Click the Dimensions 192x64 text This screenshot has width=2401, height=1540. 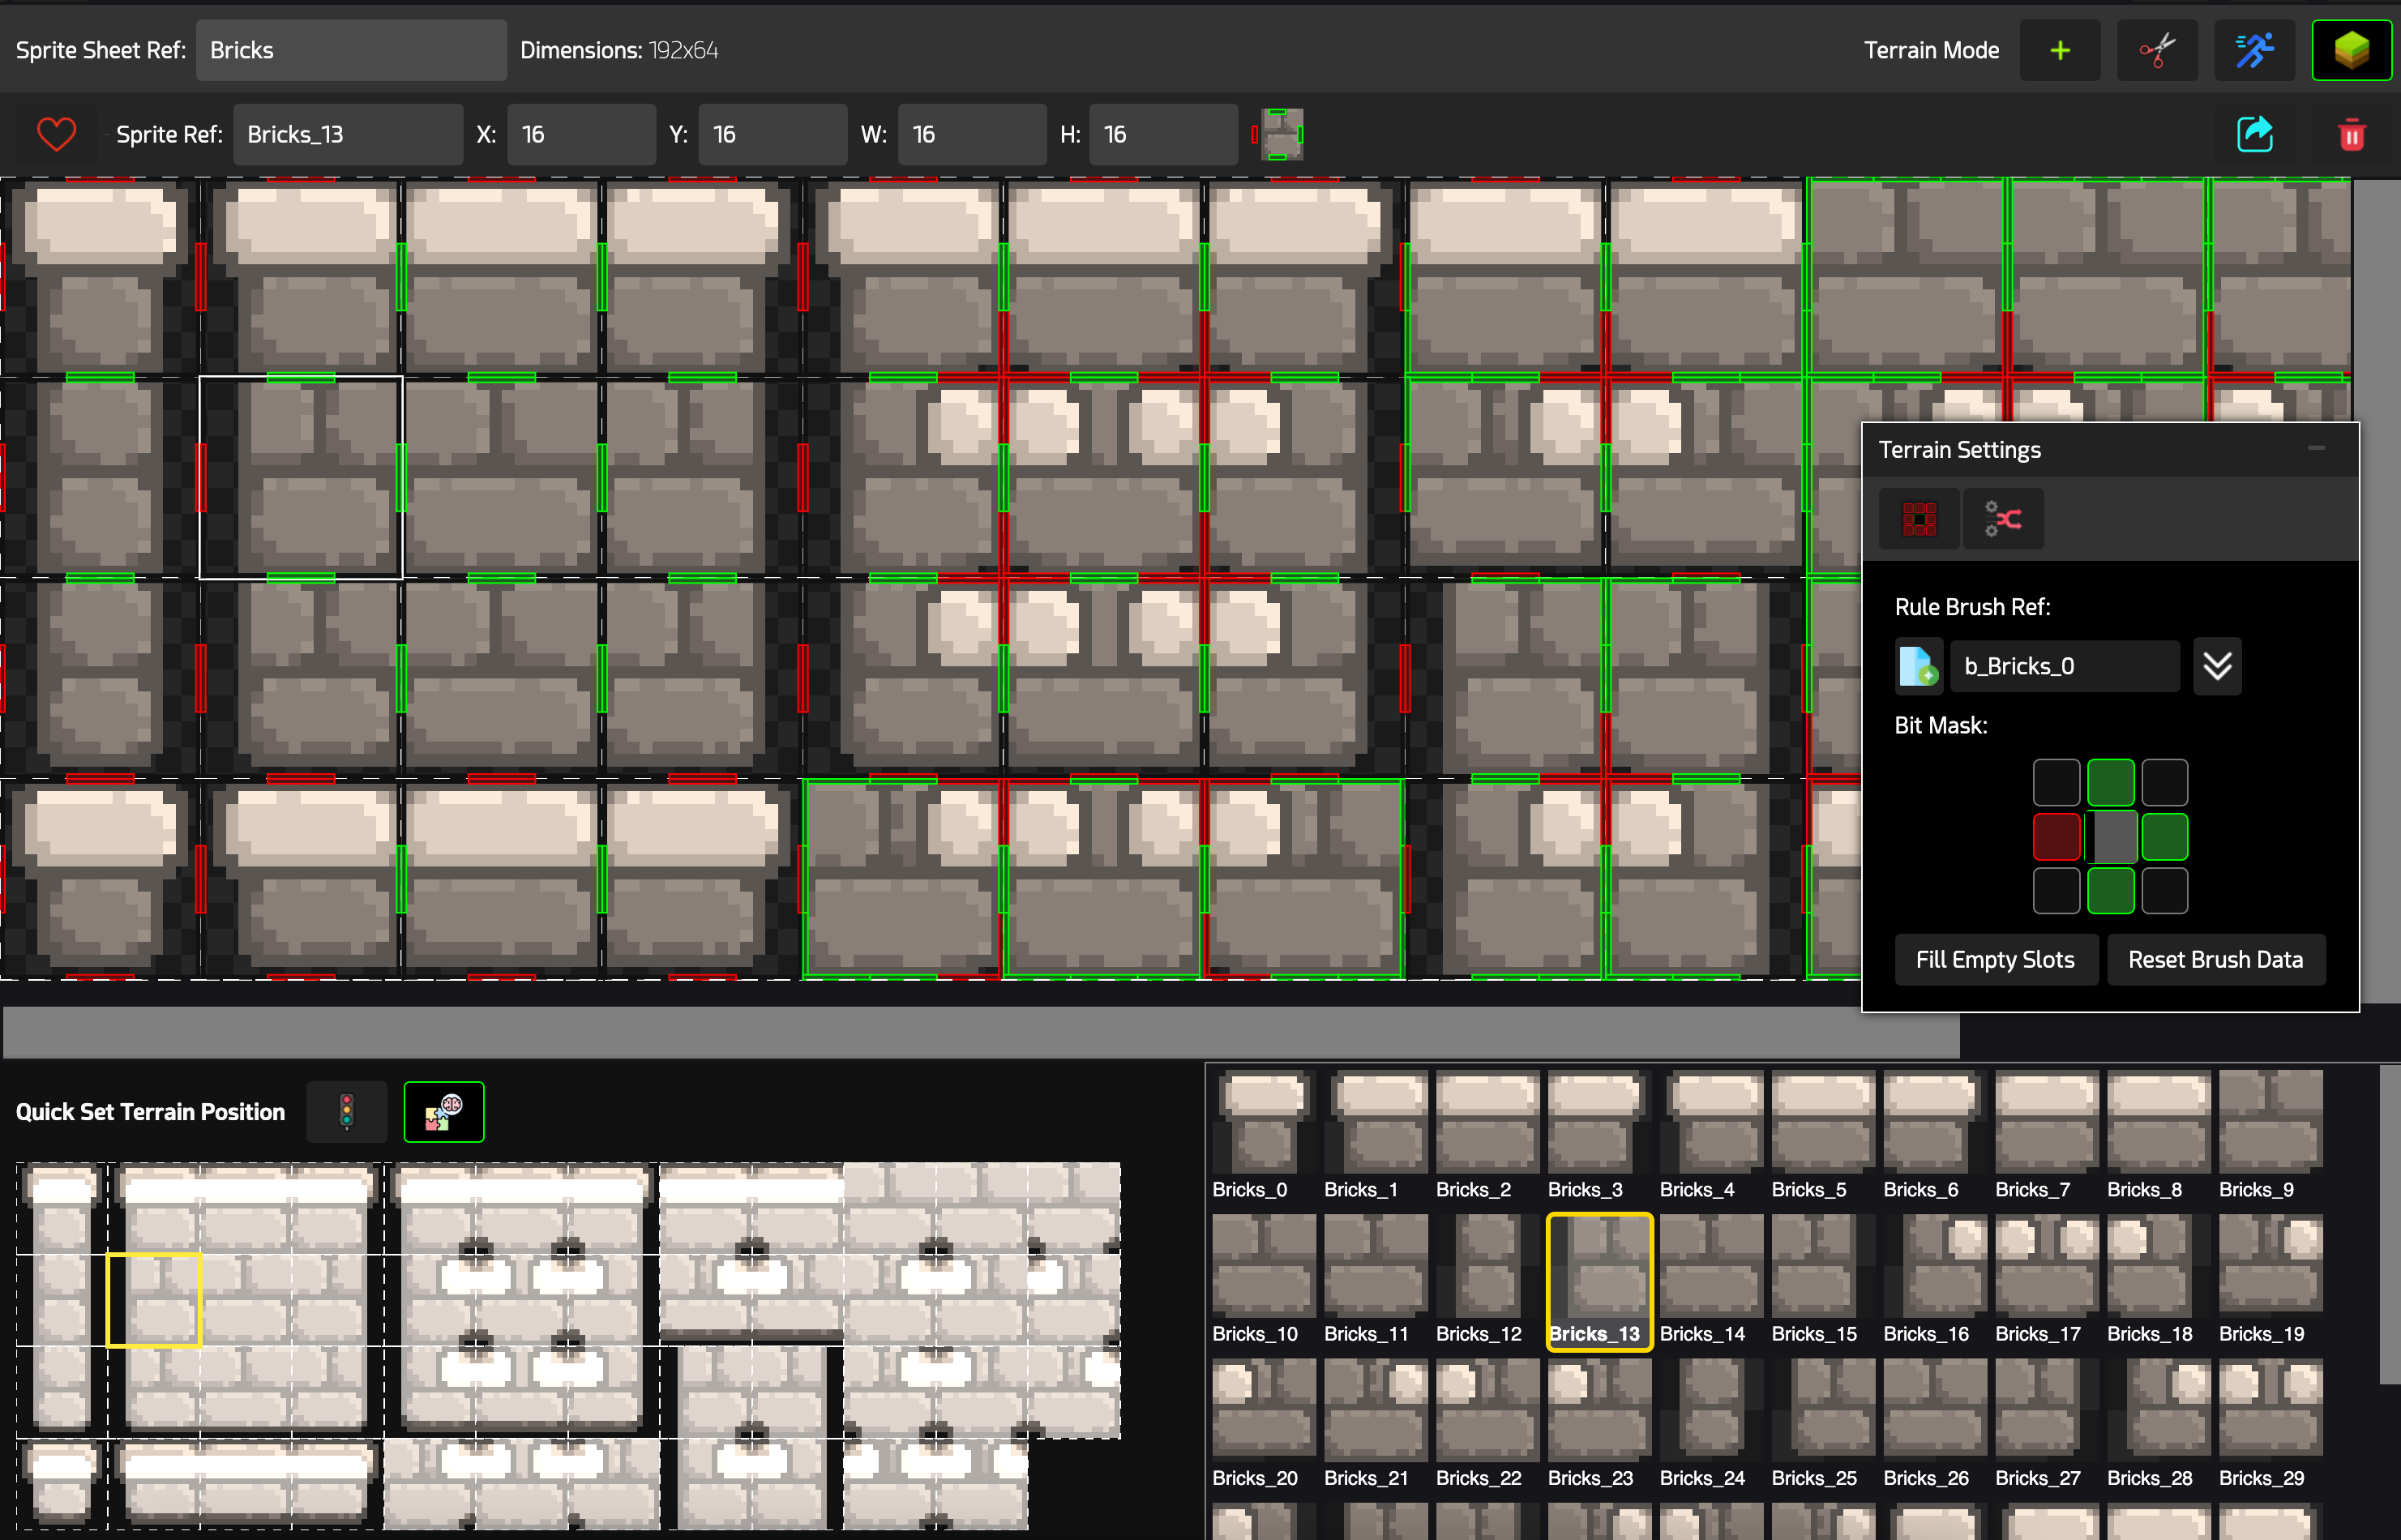point(619,50)
